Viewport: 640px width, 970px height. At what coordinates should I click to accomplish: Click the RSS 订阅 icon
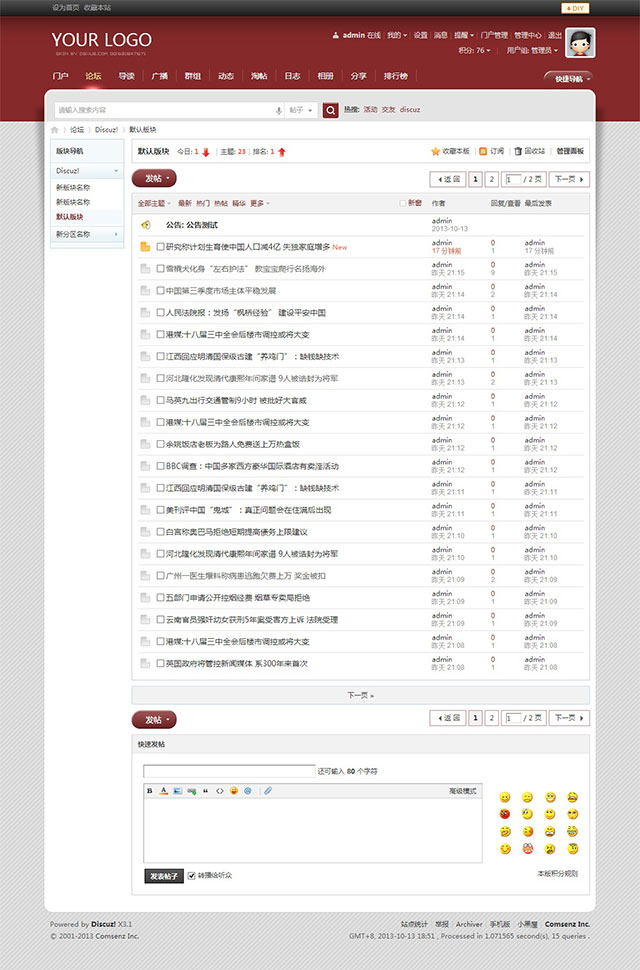pyautogui.click(x=483, y=152)
